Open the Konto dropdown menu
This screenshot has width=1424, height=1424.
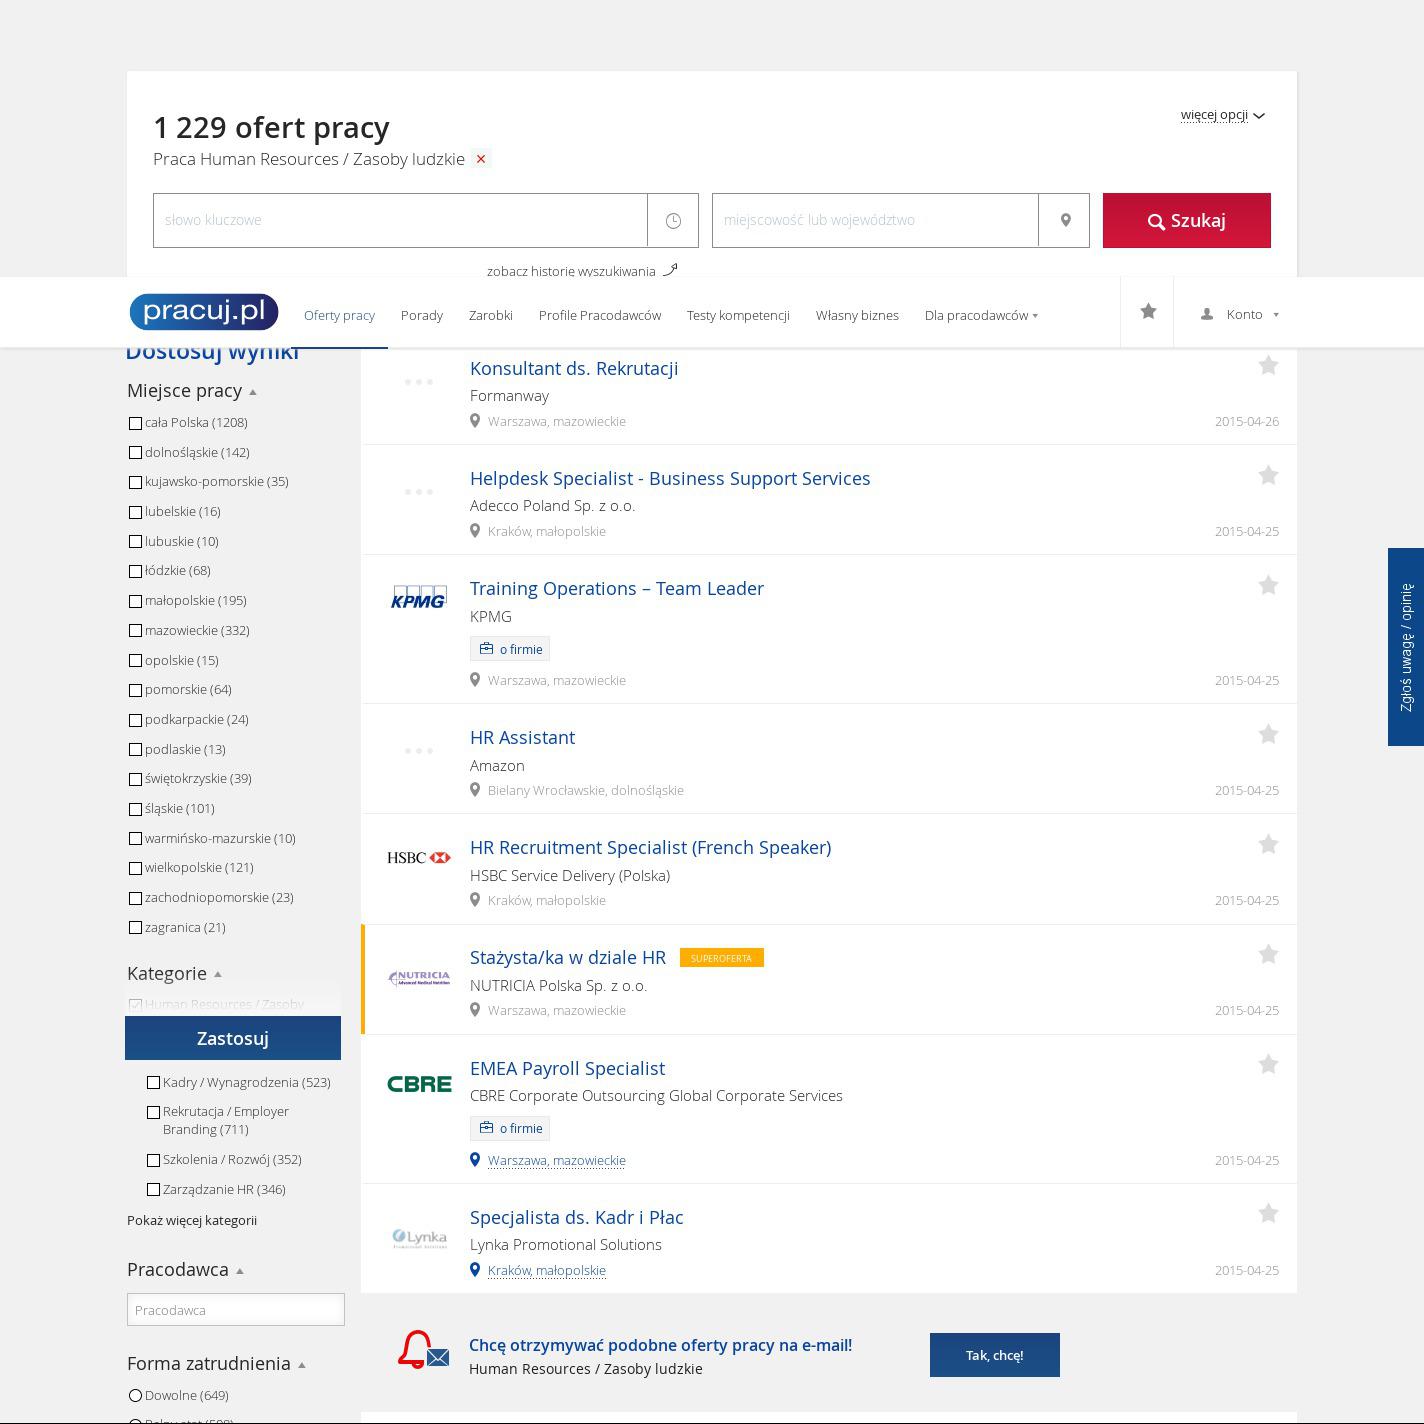coord(1240,314)
